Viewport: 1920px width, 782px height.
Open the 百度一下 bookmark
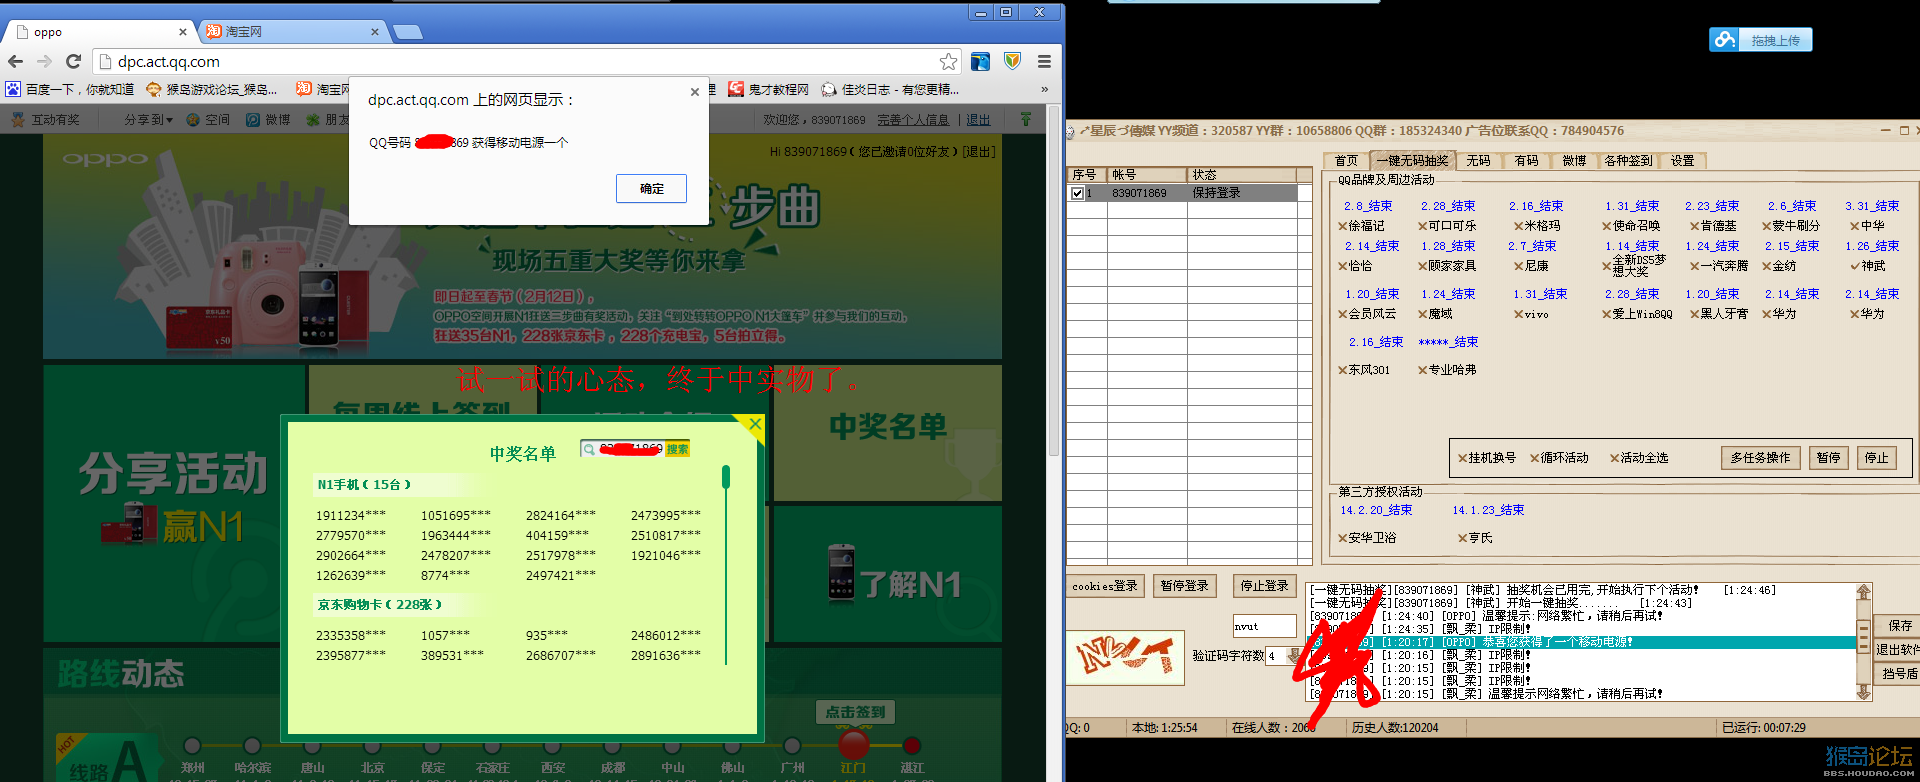[70, 90]
